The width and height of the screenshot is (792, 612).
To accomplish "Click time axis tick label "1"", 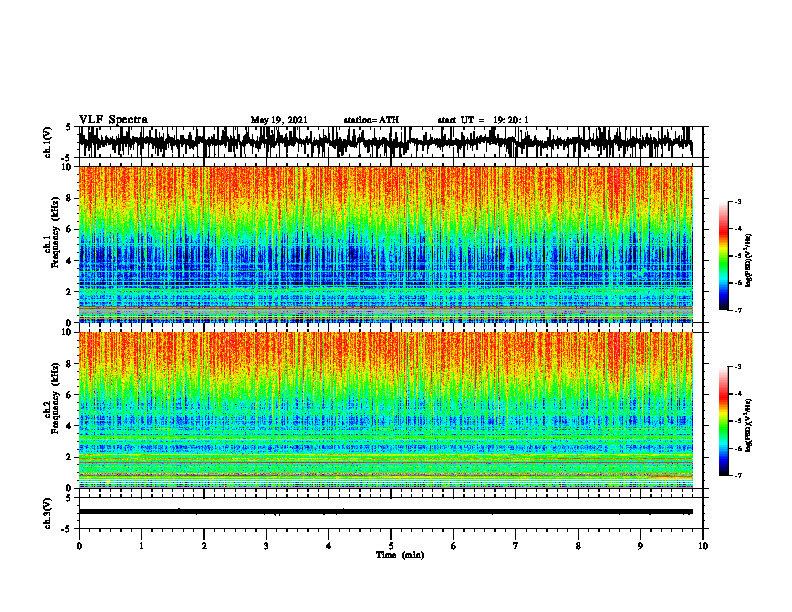I will (x=141, y=546).
